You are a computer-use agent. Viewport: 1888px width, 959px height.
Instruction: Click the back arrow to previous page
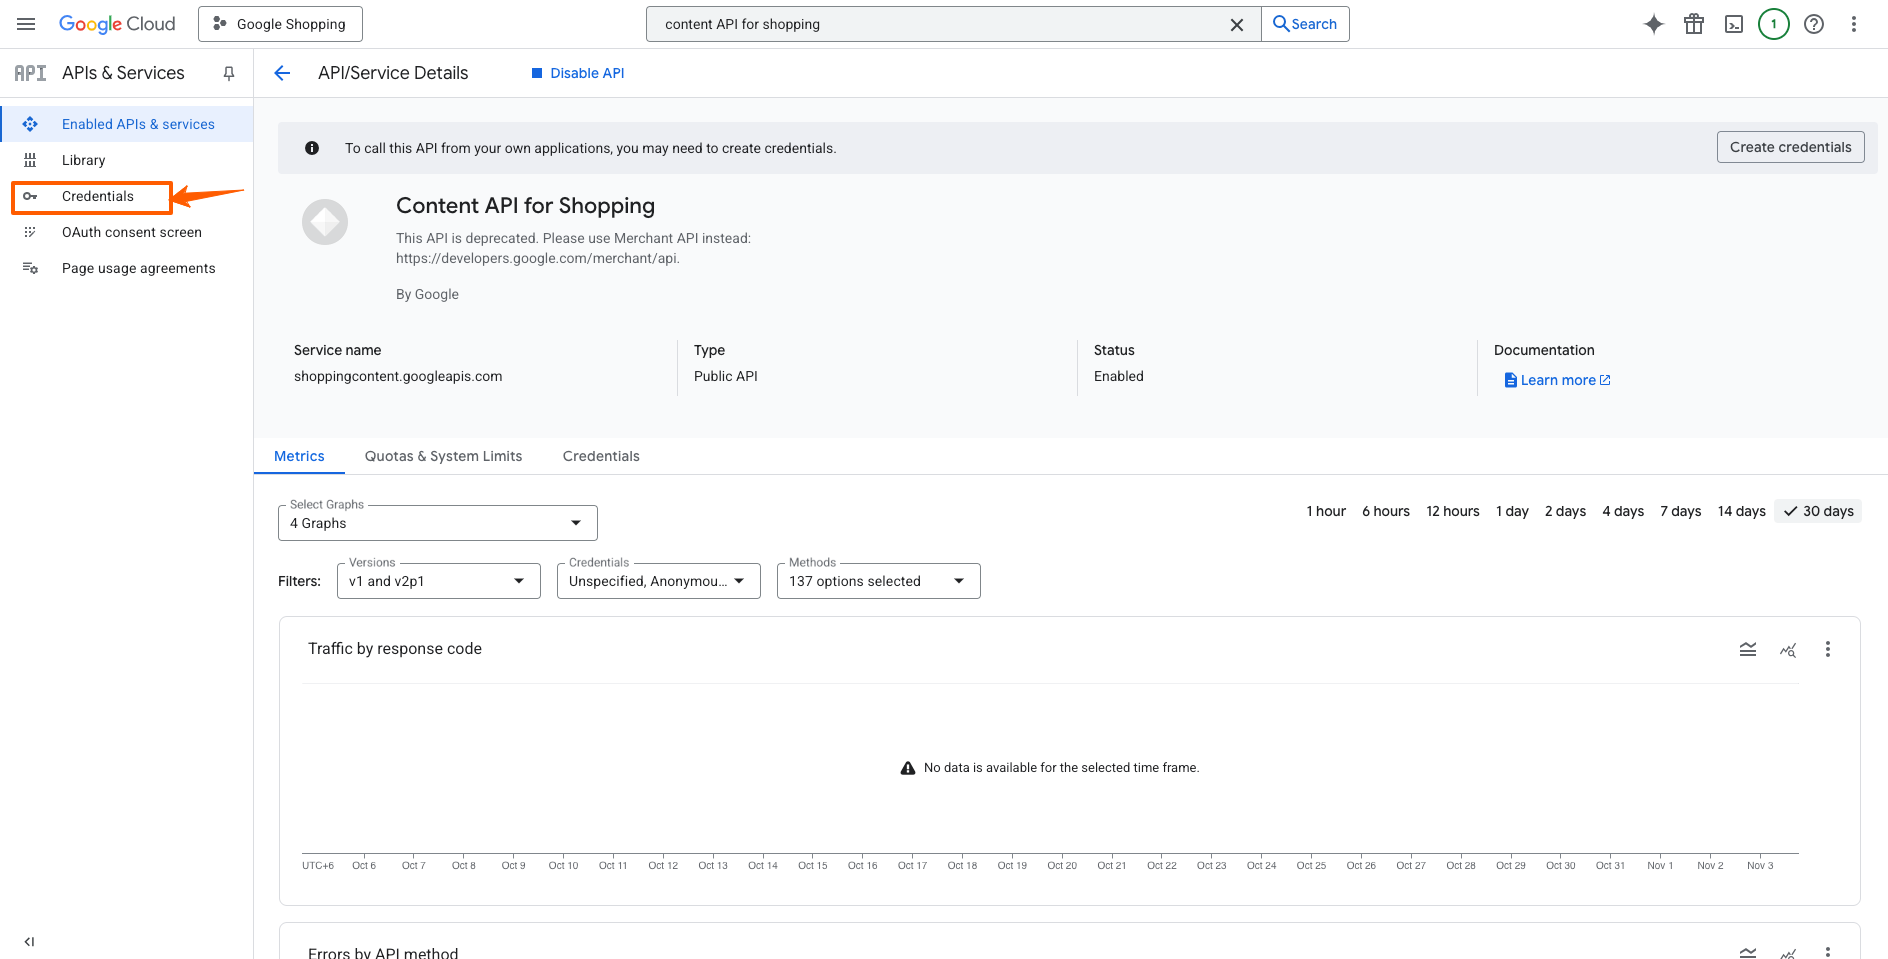tap(282, 73)
